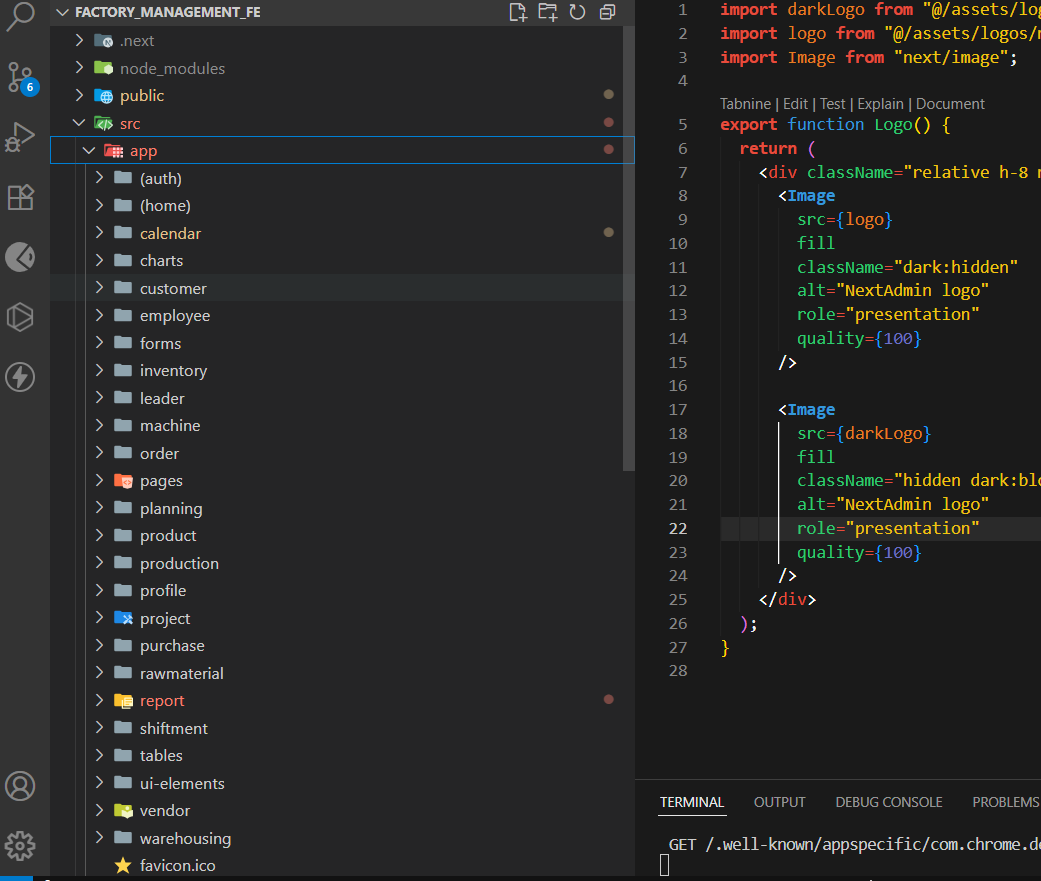
Task: Open the lightning bolt activity bar icon
Action: pyautogui.click(x=20, y=377)
